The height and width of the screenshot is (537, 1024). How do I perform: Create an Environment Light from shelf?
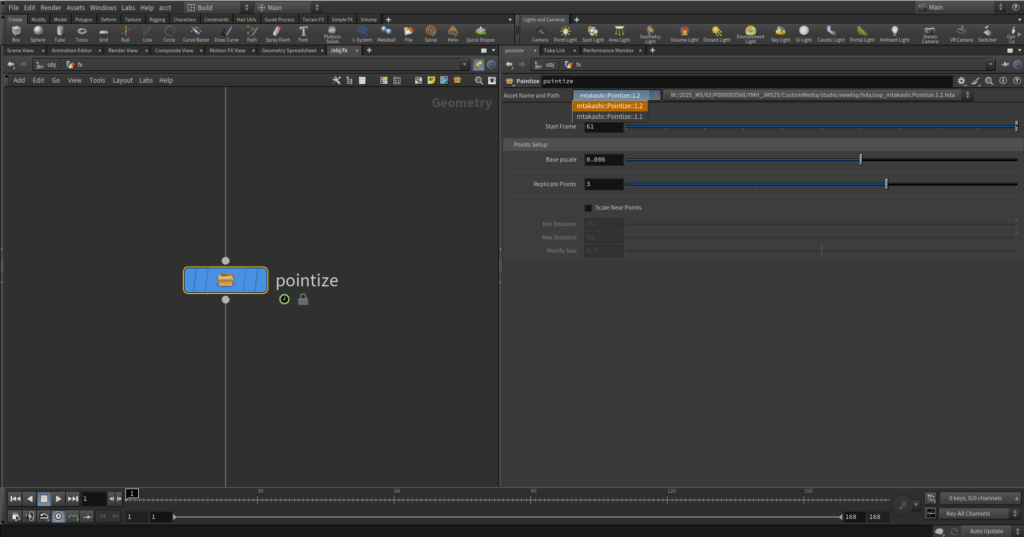tap(749, 34)
